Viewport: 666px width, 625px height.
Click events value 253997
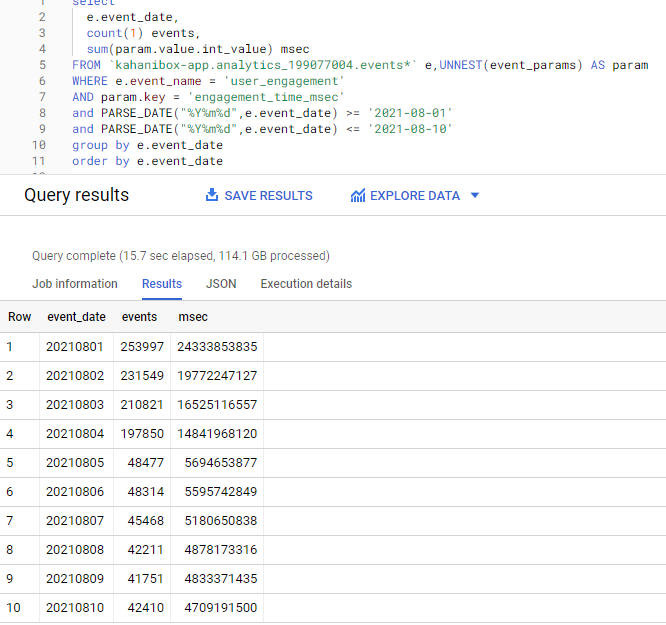pos(142,347)
